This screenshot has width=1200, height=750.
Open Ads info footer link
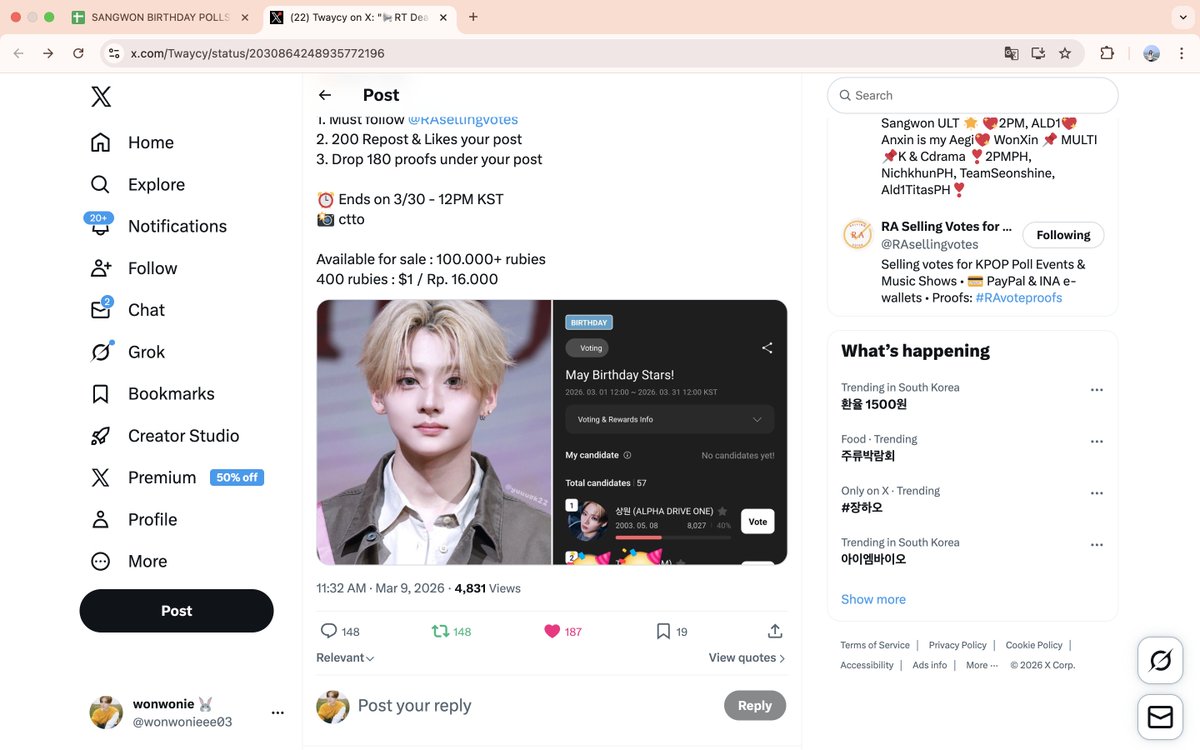click(x=929, y=665)
